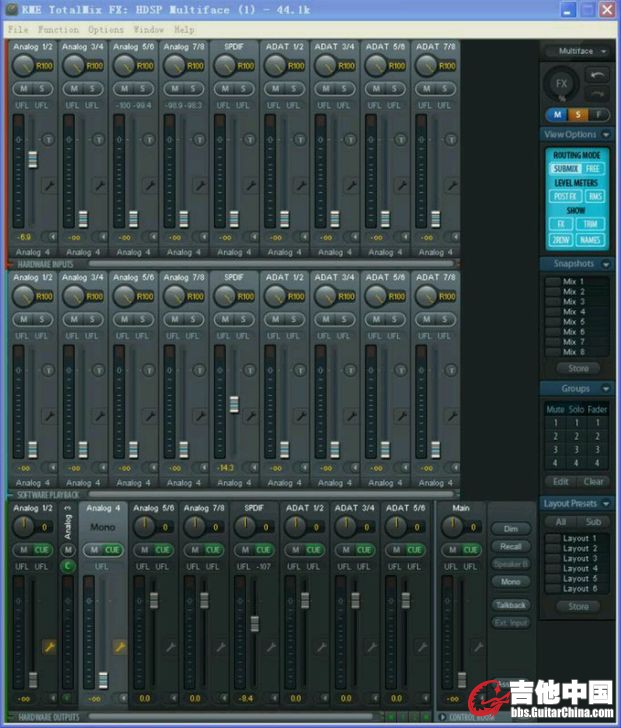Viewport: 621px width, 728px height.
Task: Expand the View Options panel arrow
Action: (606, 135)
